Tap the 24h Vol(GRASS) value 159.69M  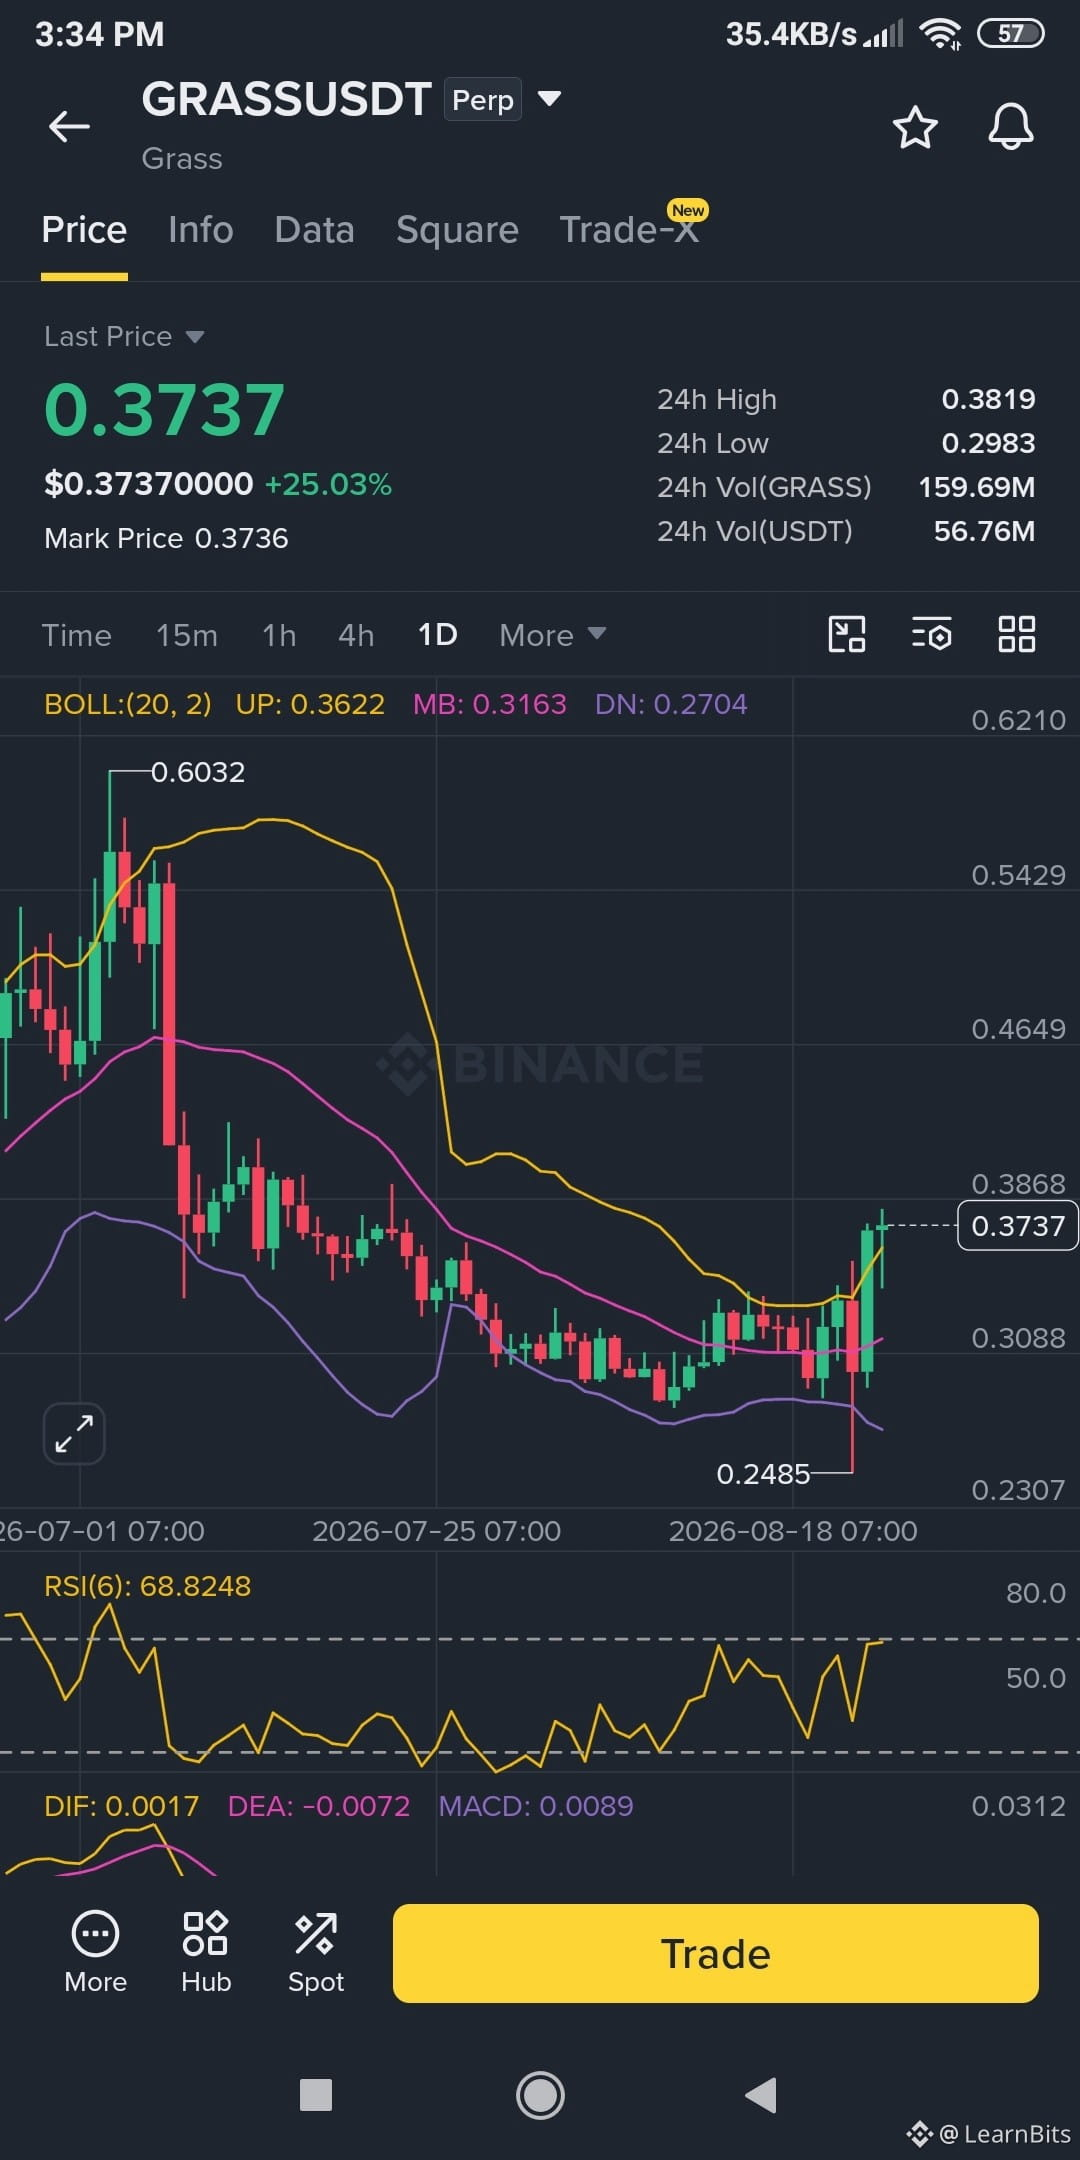click(977, 487)
